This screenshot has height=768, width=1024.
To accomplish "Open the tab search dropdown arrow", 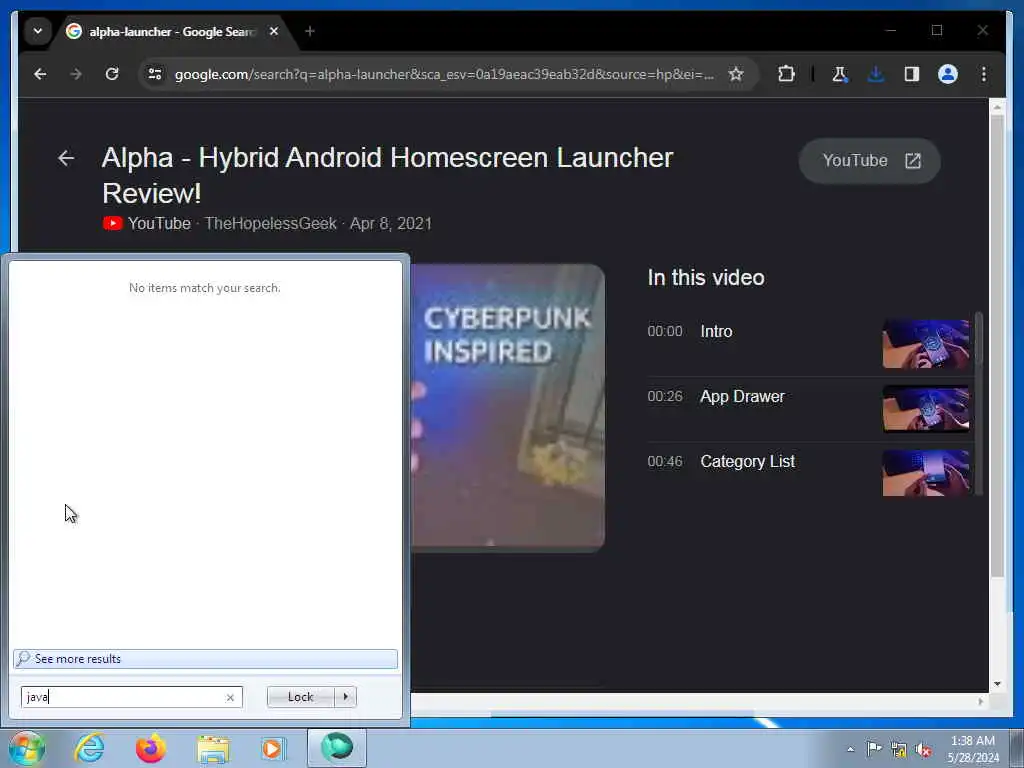I will [38, 31].
